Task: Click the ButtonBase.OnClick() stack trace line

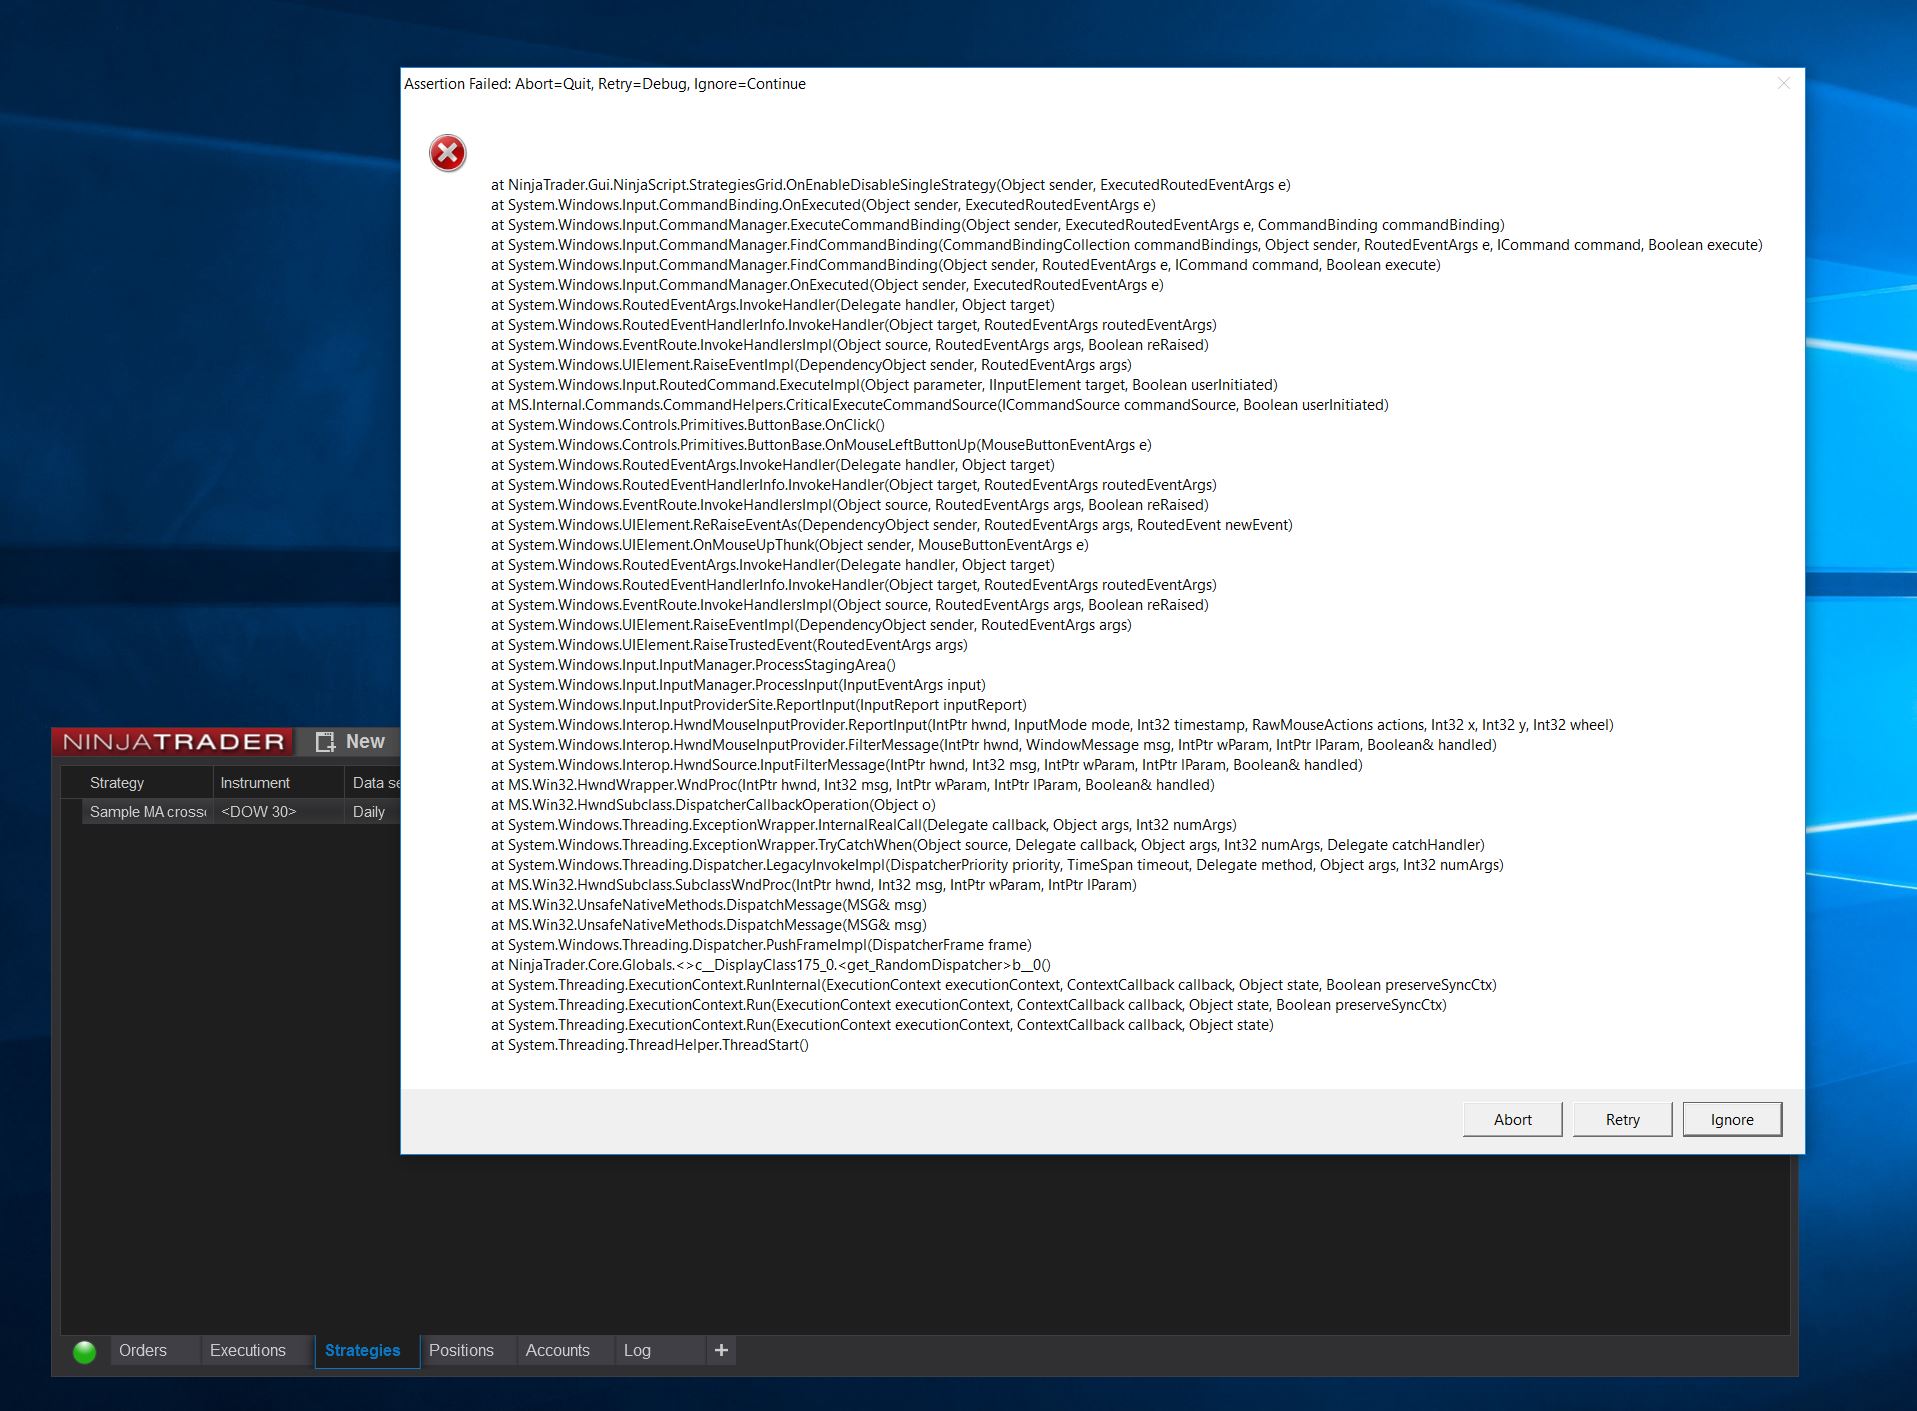Action: pos(687,425)
